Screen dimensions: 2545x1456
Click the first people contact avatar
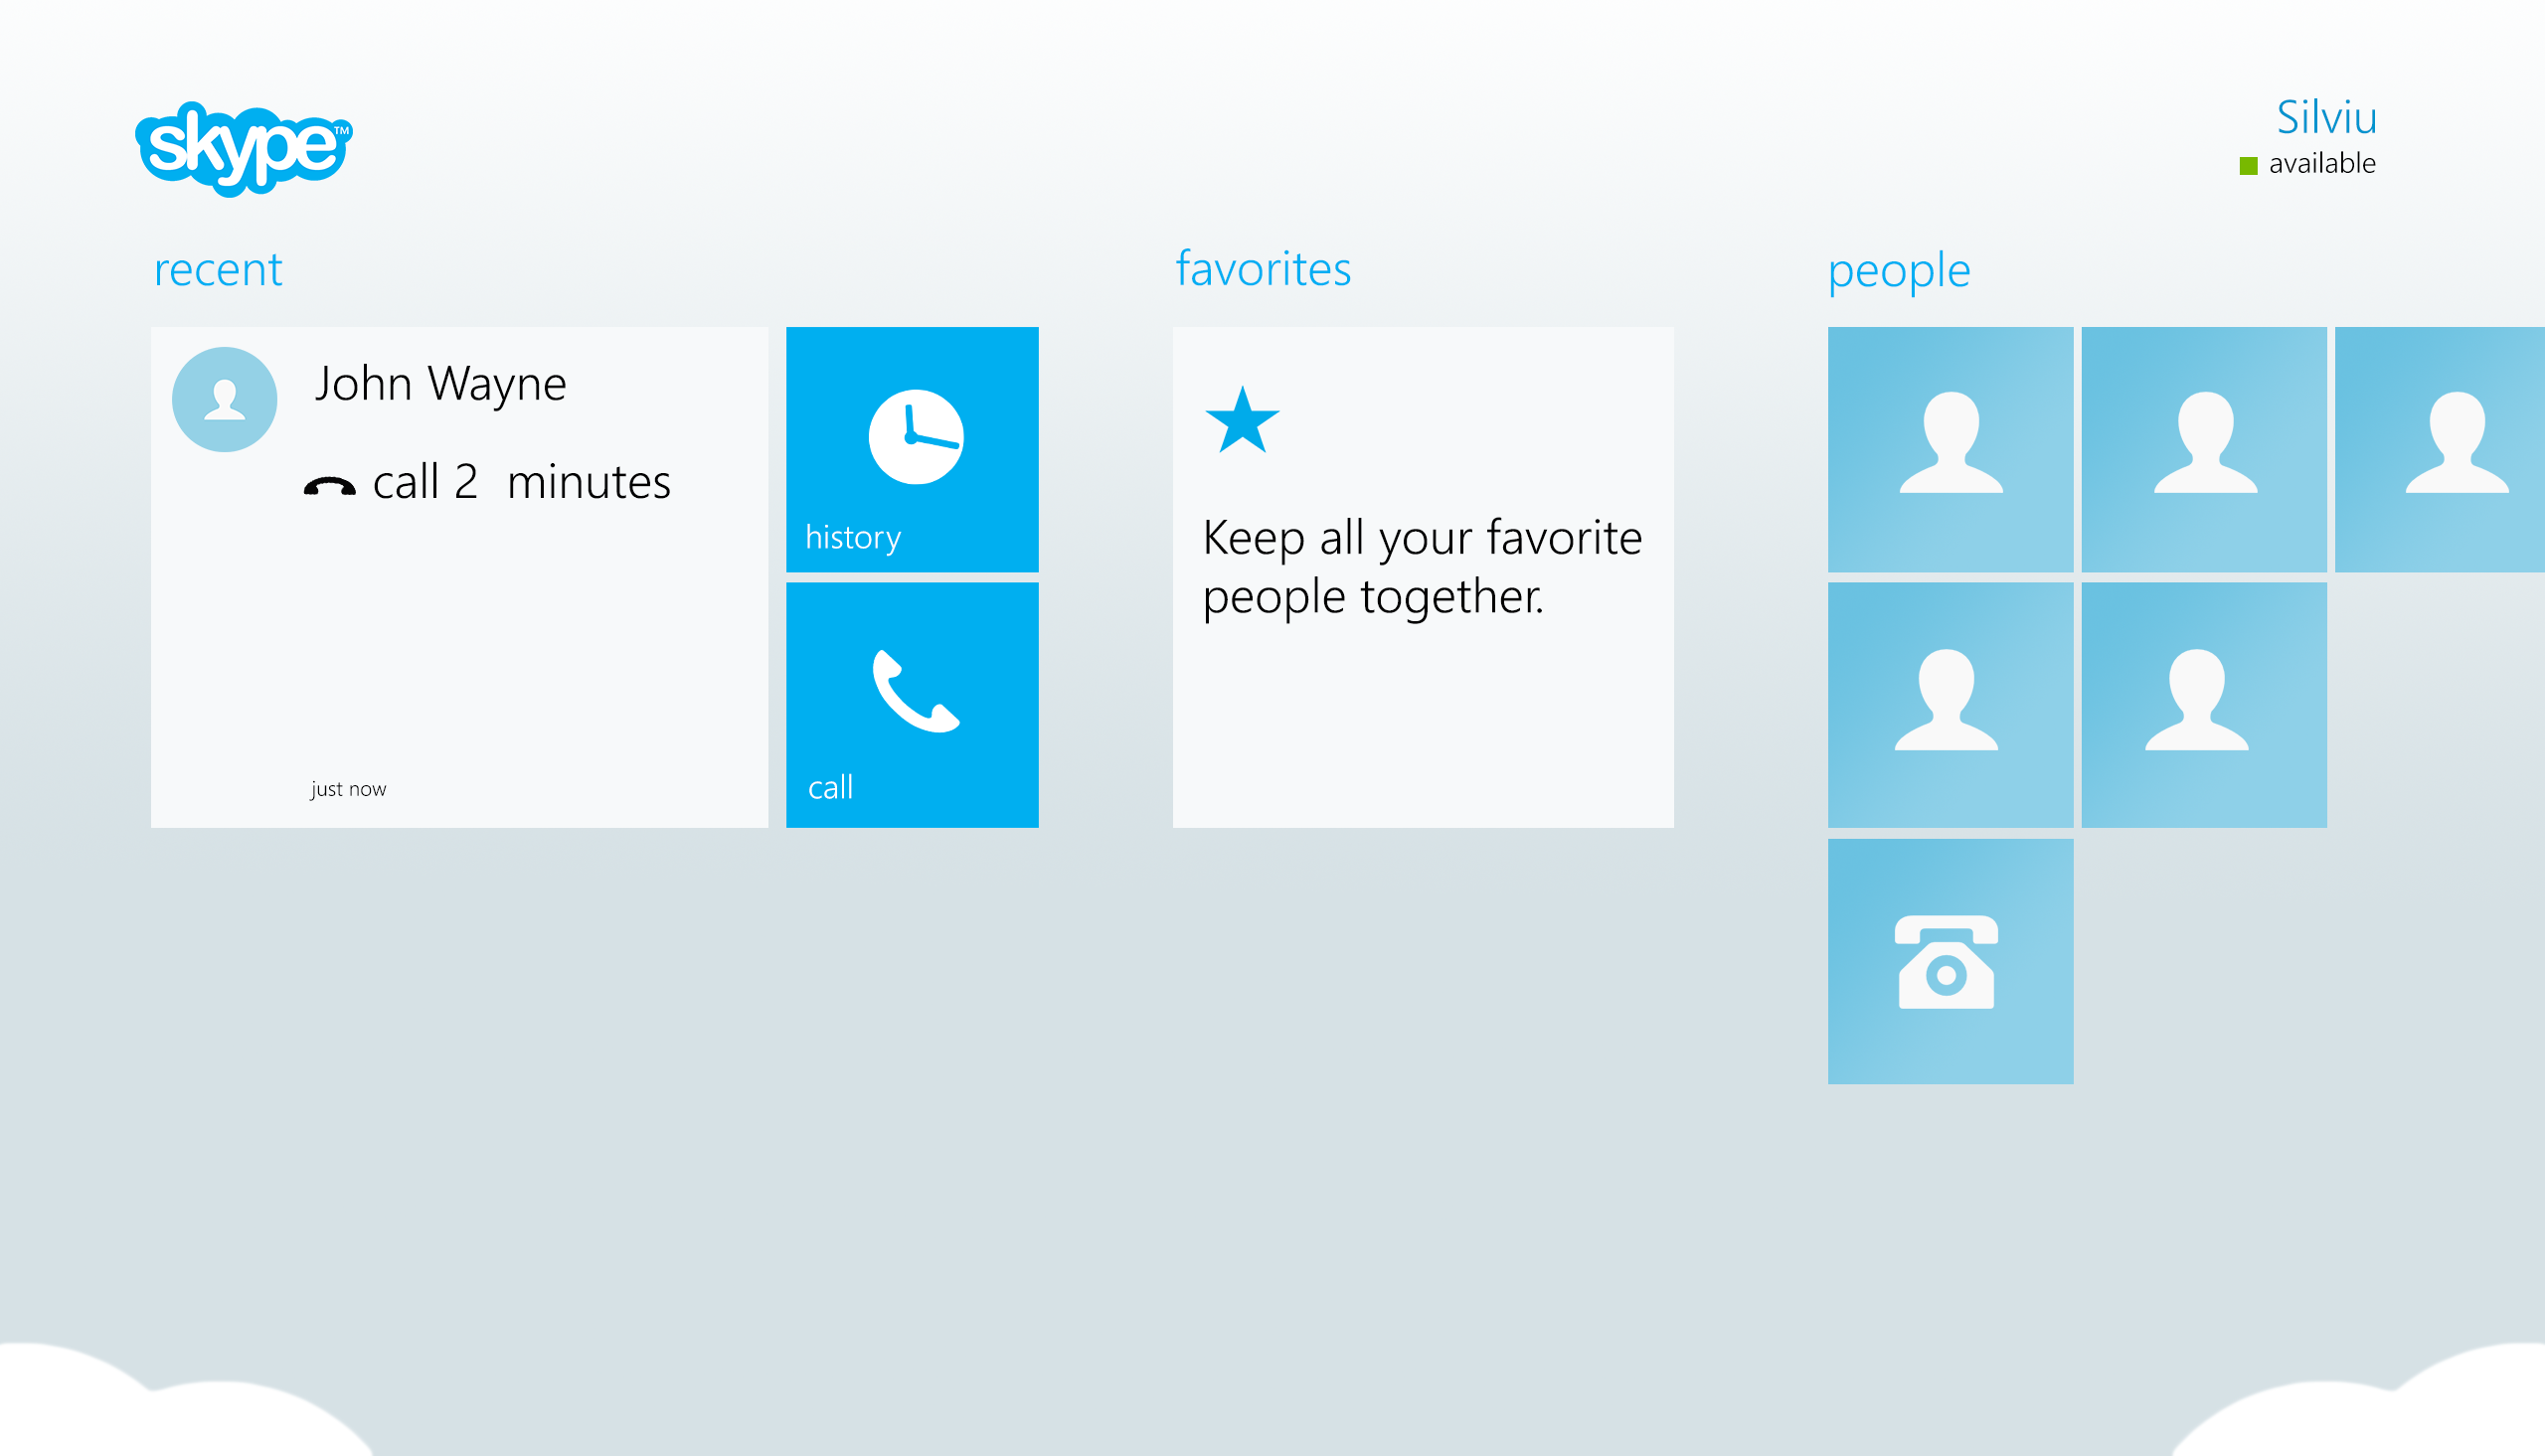1948,451
